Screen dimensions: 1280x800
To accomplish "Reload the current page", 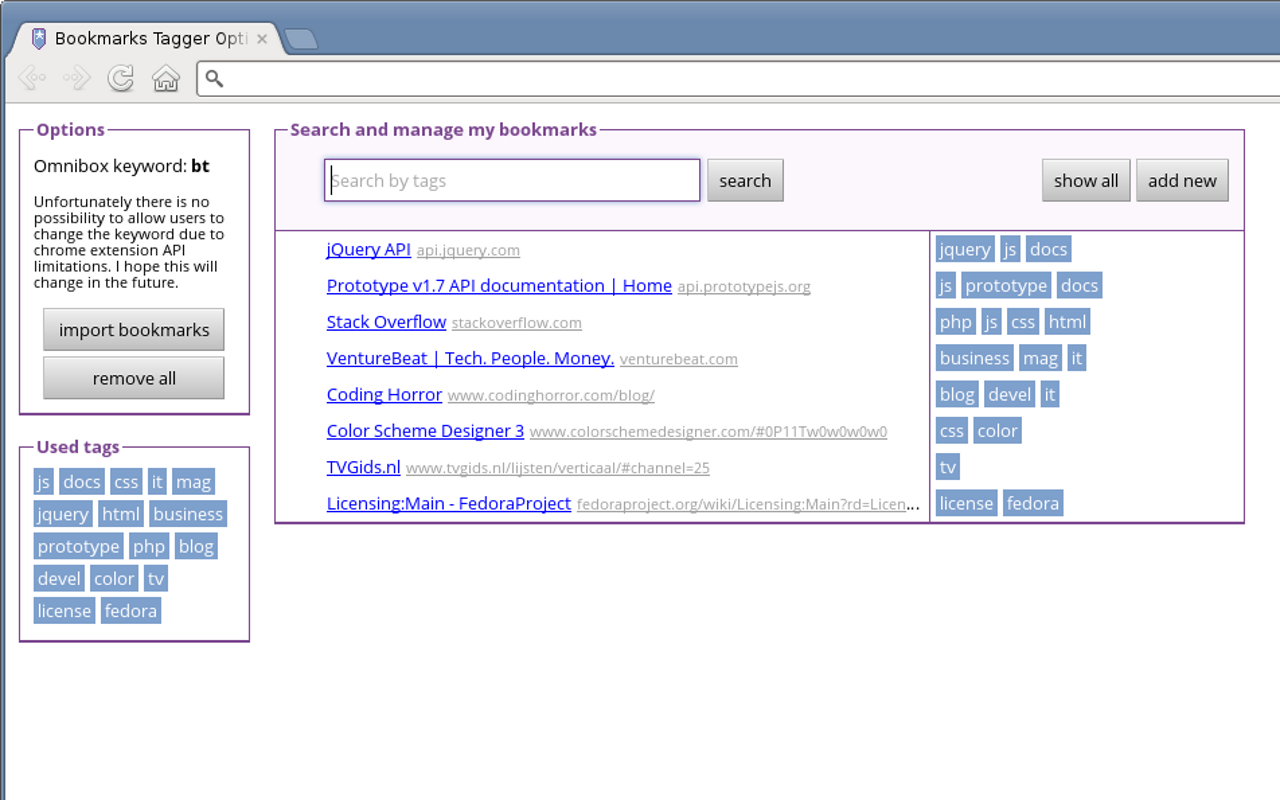I will [121, 78].
